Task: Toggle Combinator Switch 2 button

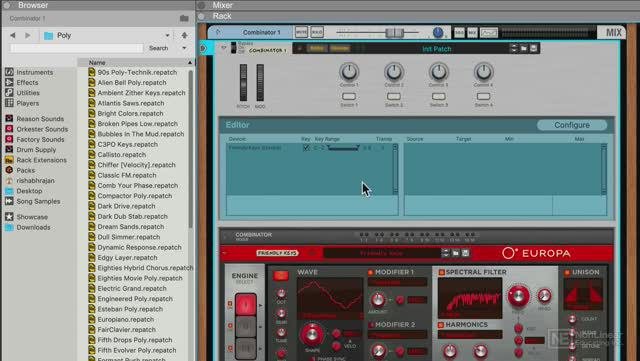Action: point(393,96)
